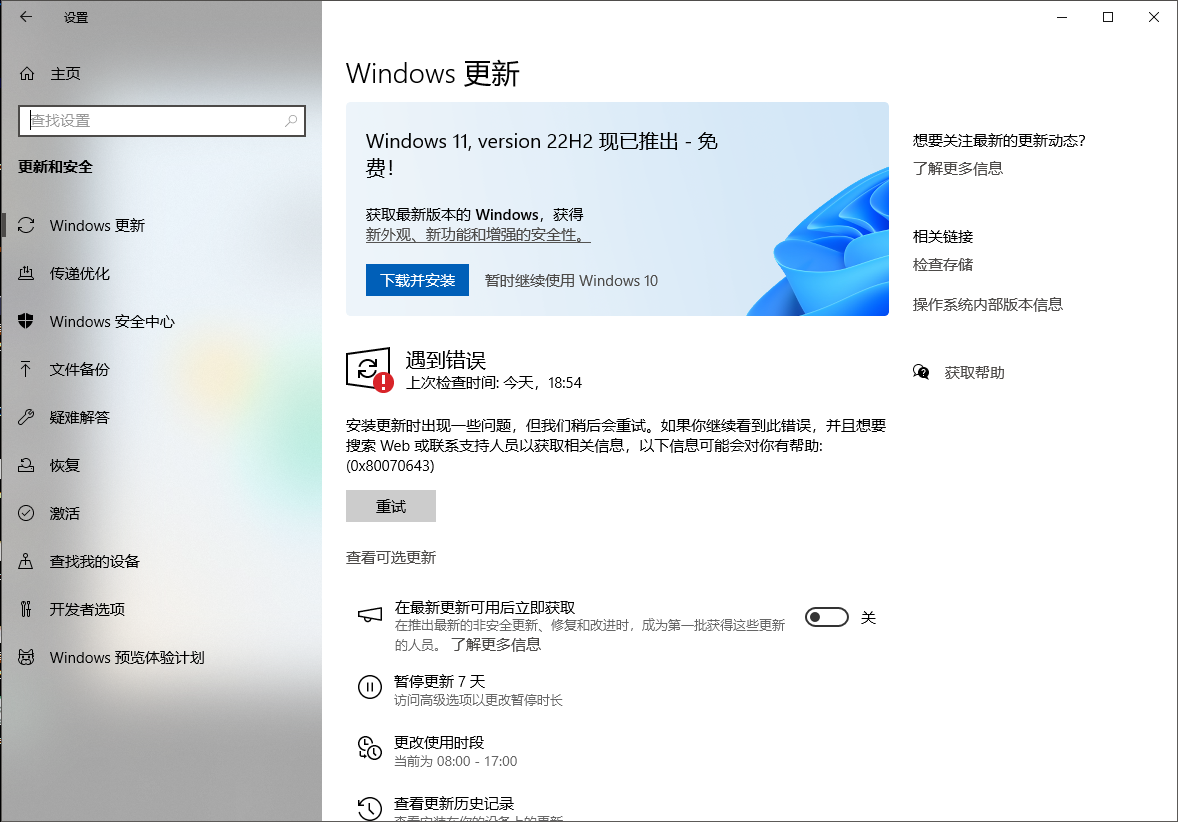This screenshot has height=822, width=1178.
Task: Open 开发者选项 in the sidebar
Action: (x=87, y=610)
